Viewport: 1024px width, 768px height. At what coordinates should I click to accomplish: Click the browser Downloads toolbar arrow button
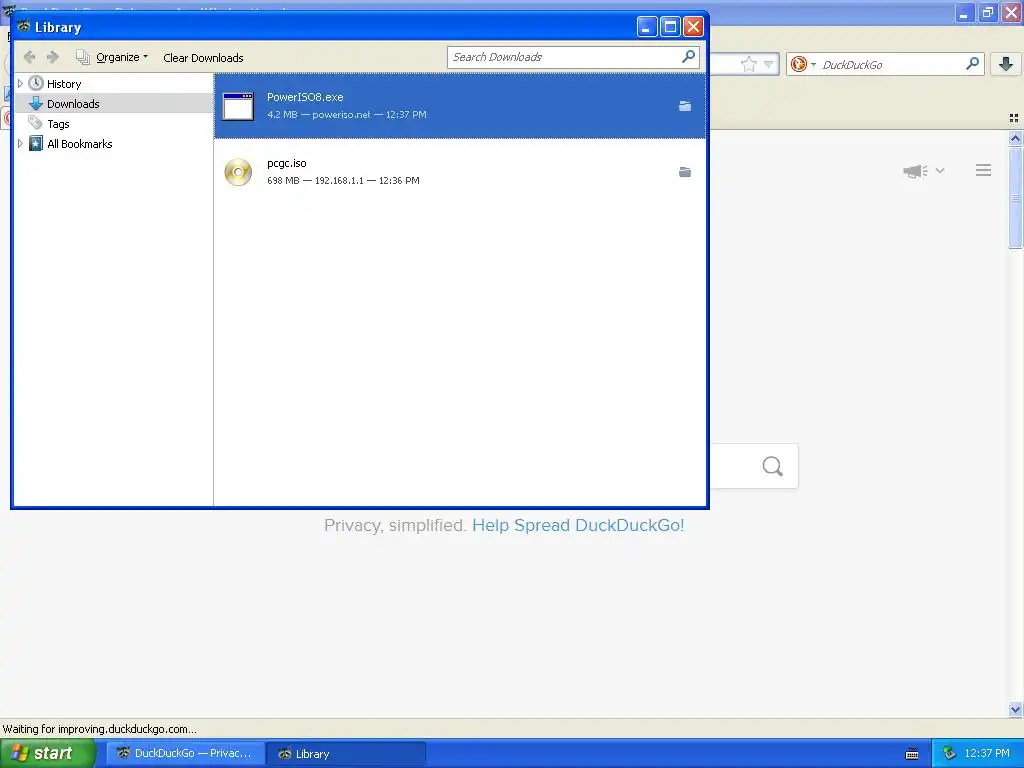point(1006,64)
